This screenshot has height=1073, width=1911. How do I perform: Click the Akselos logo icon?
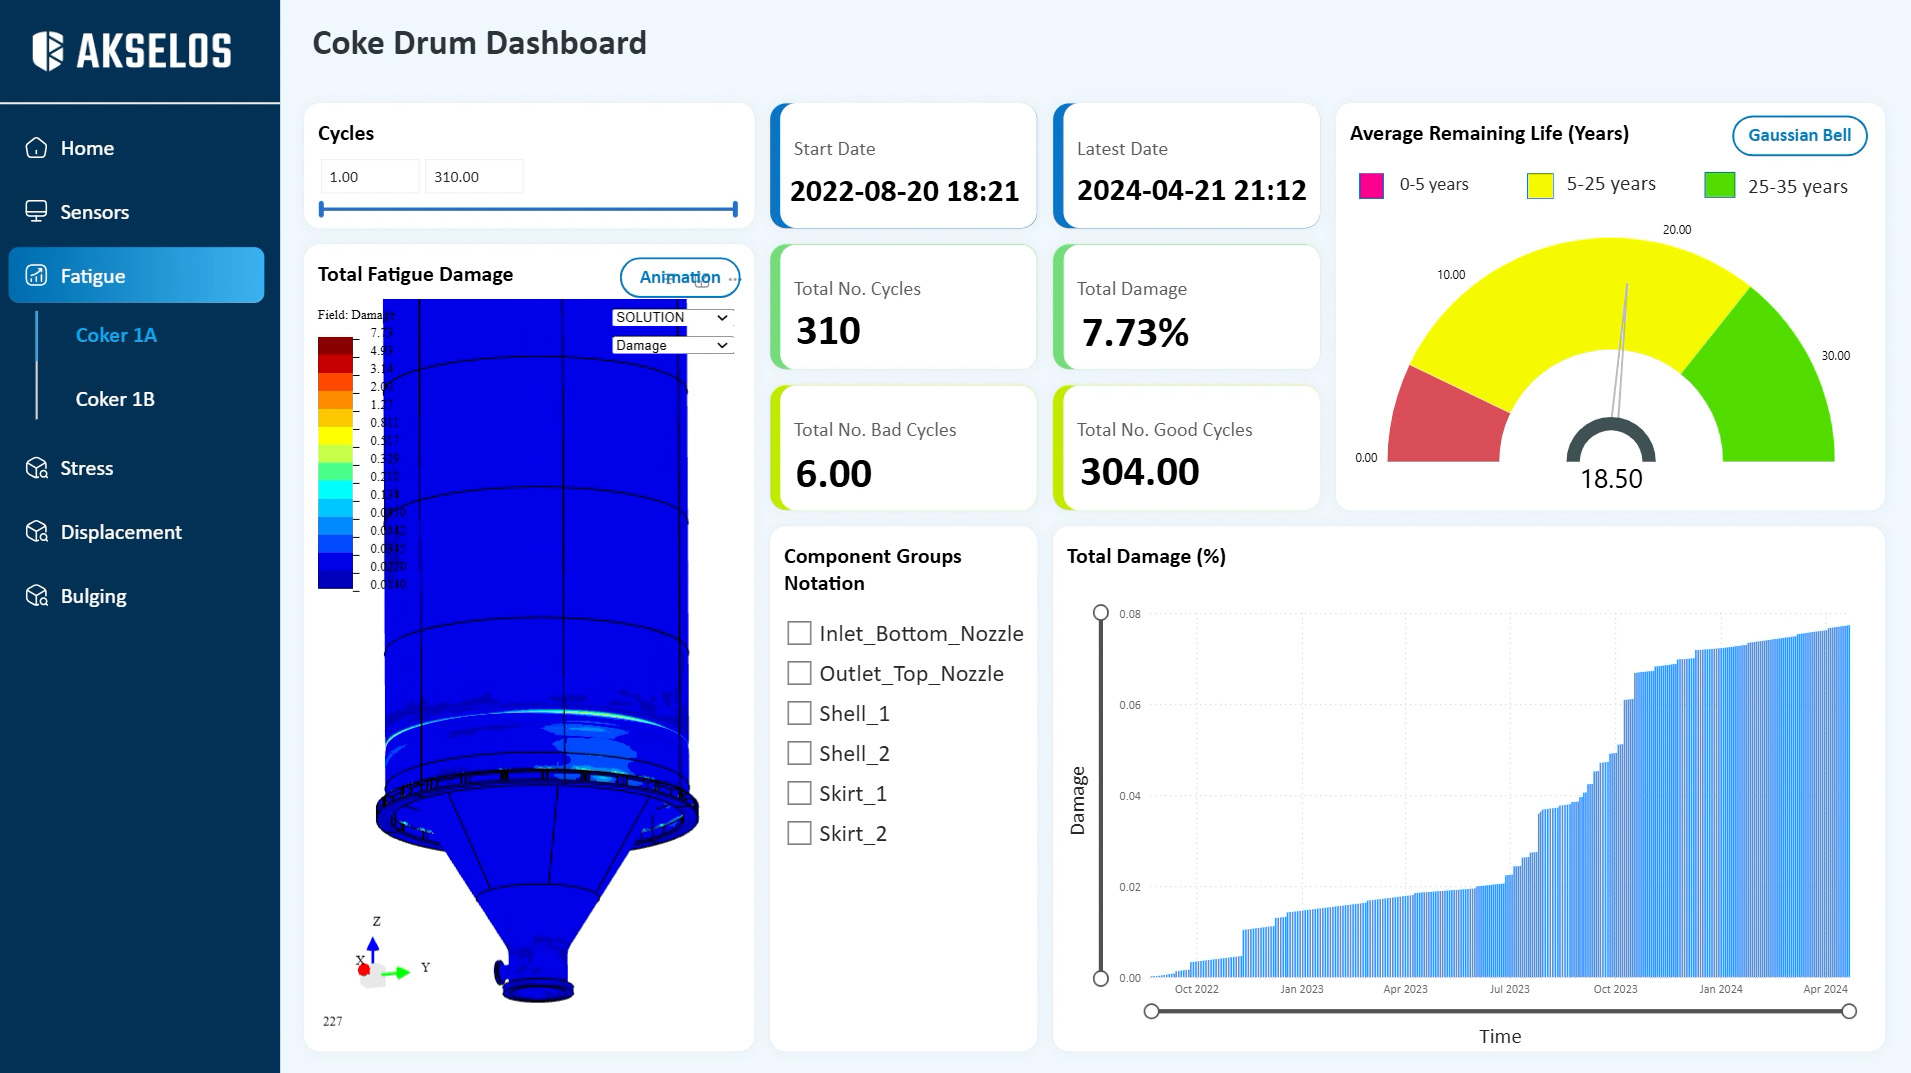(47, 51)
